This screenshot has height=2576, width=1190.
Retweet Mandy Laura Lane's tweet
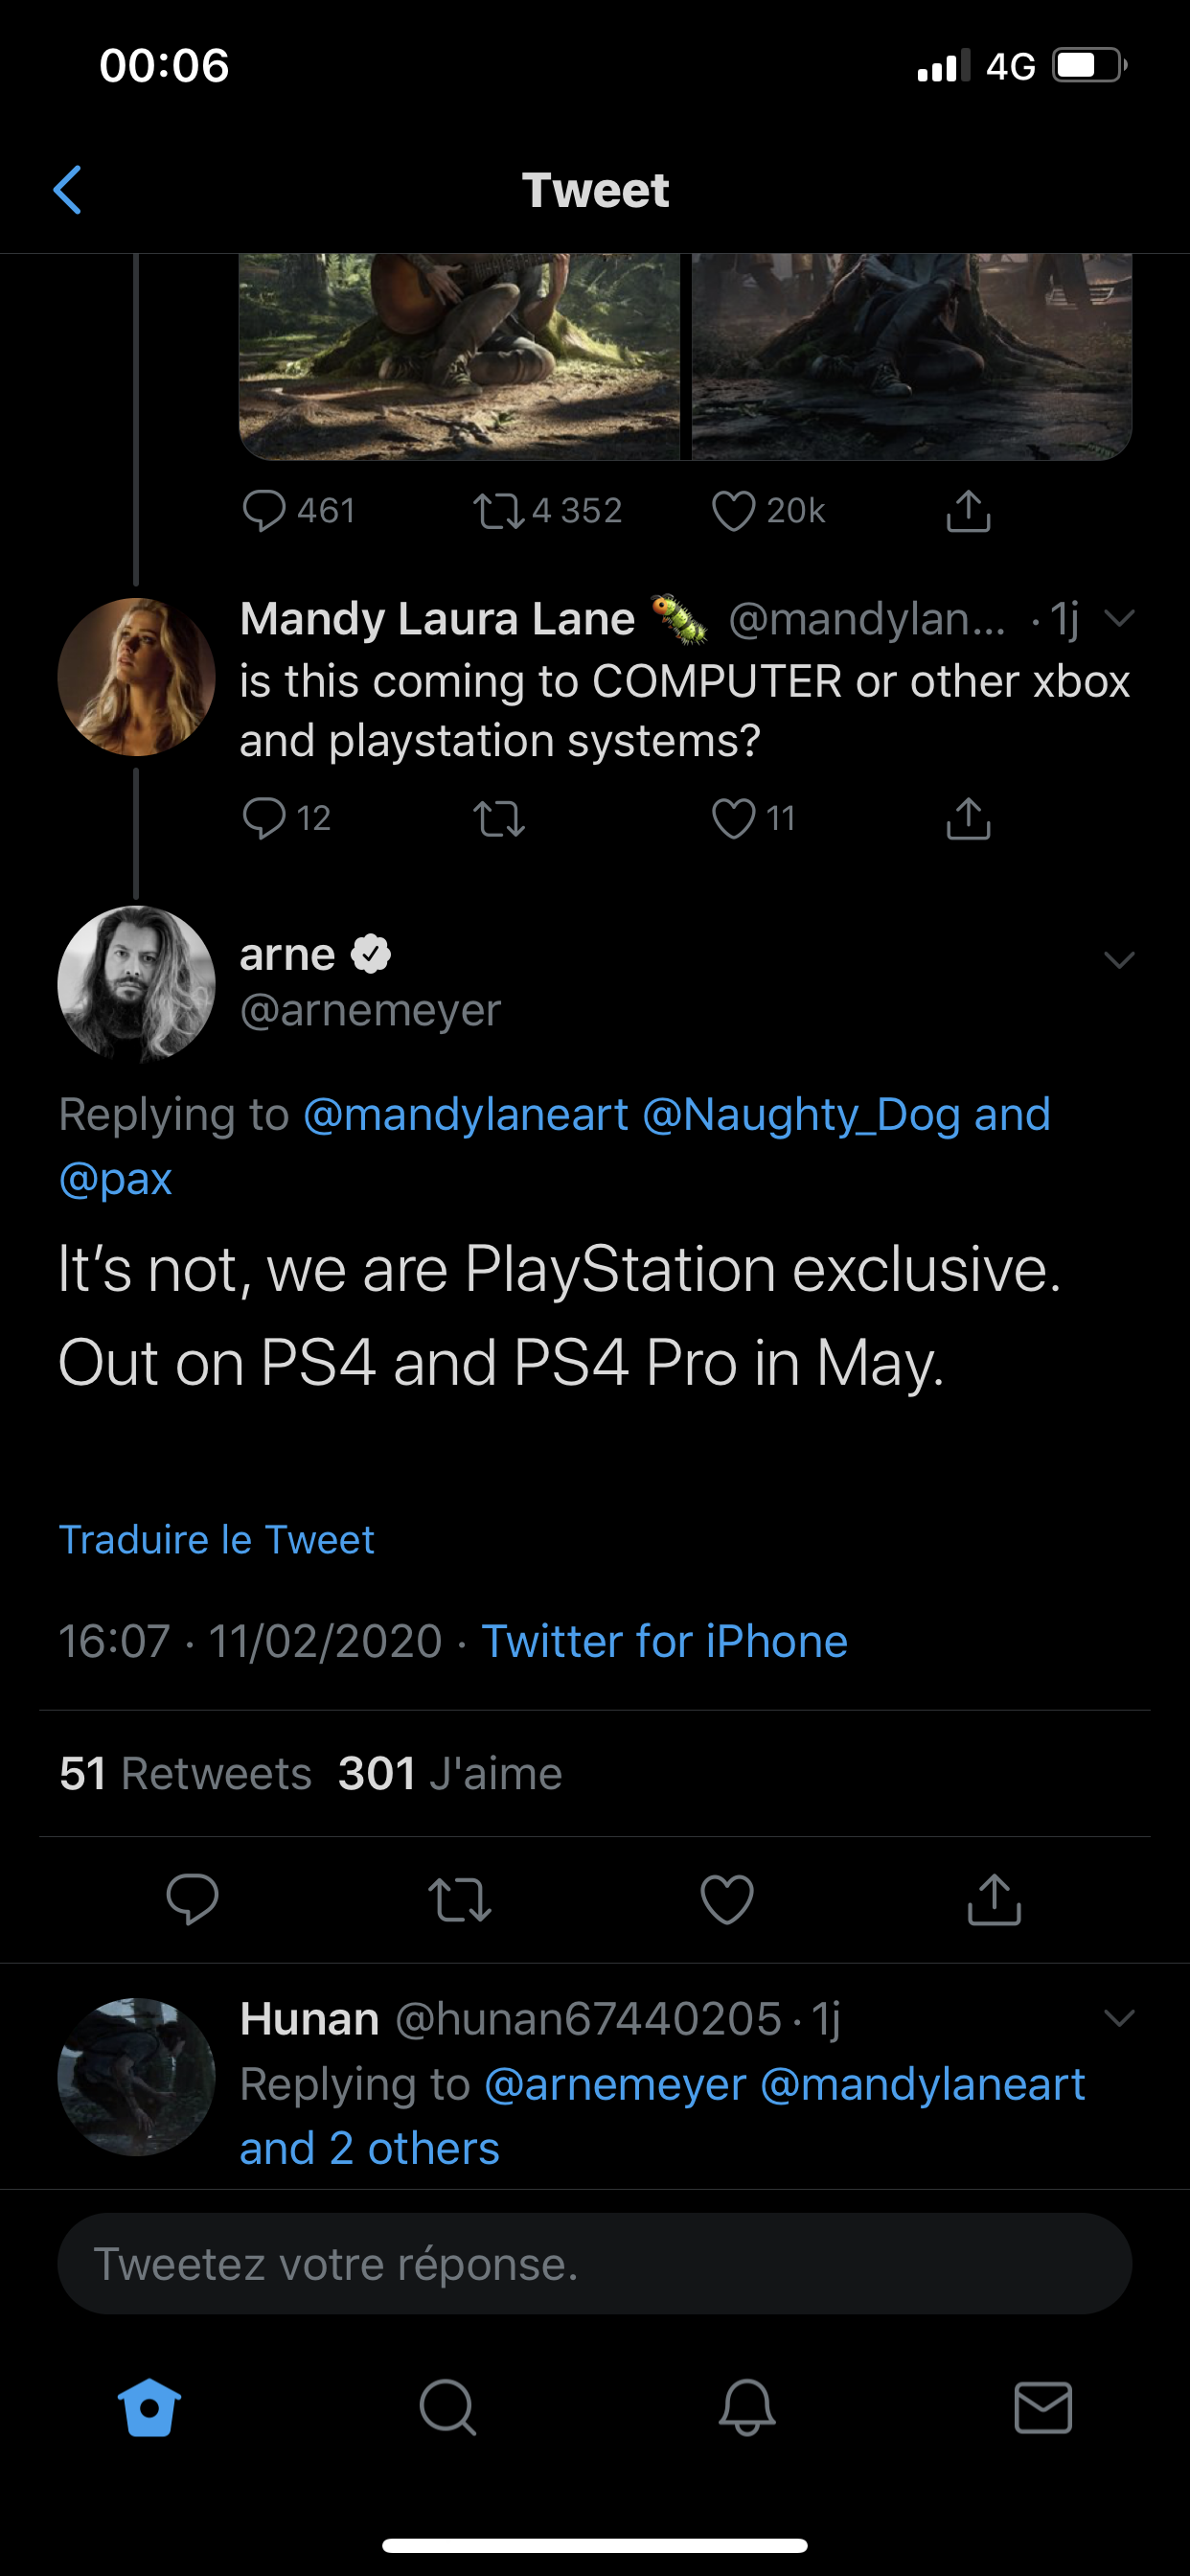498,819
